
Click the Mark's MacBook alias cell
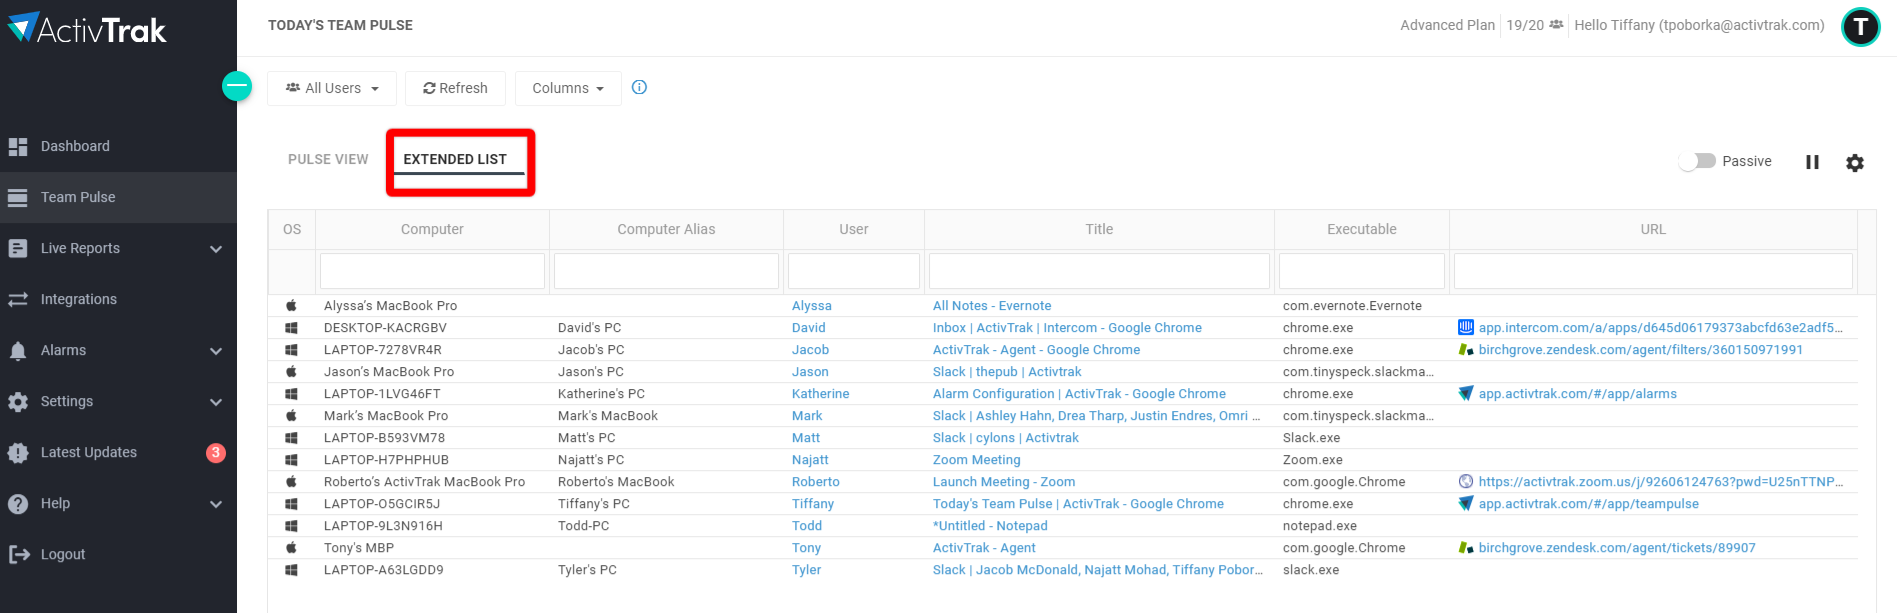pyautogui.click(x=607, y=416)
